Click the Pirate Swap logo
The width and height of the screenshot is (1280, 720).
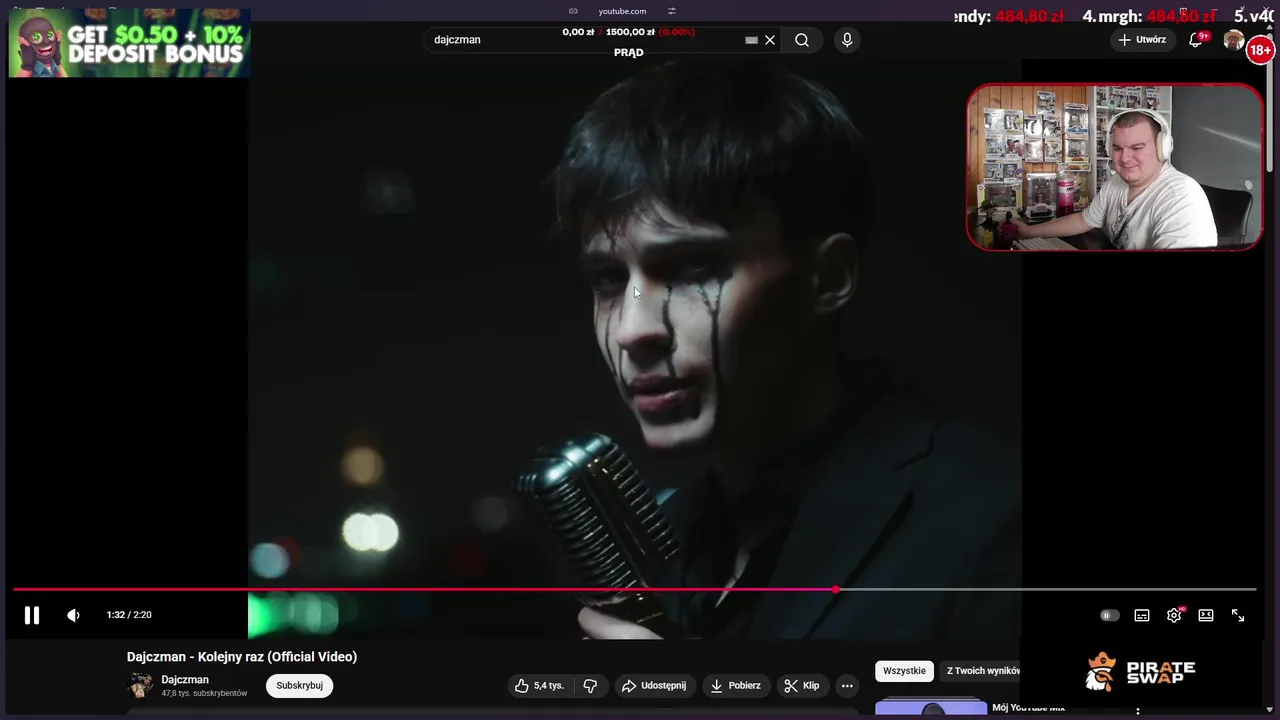[1141, 672]
